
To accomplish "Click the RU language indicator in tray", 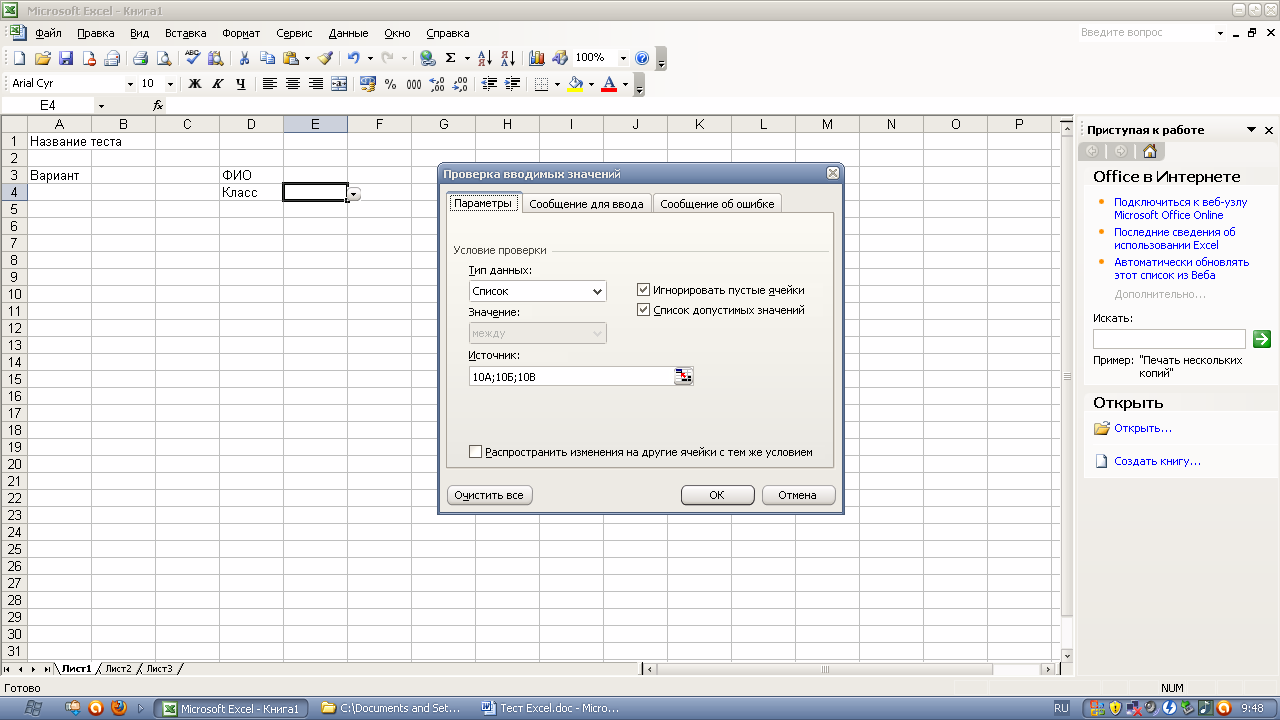I will tap(1061, 708).
